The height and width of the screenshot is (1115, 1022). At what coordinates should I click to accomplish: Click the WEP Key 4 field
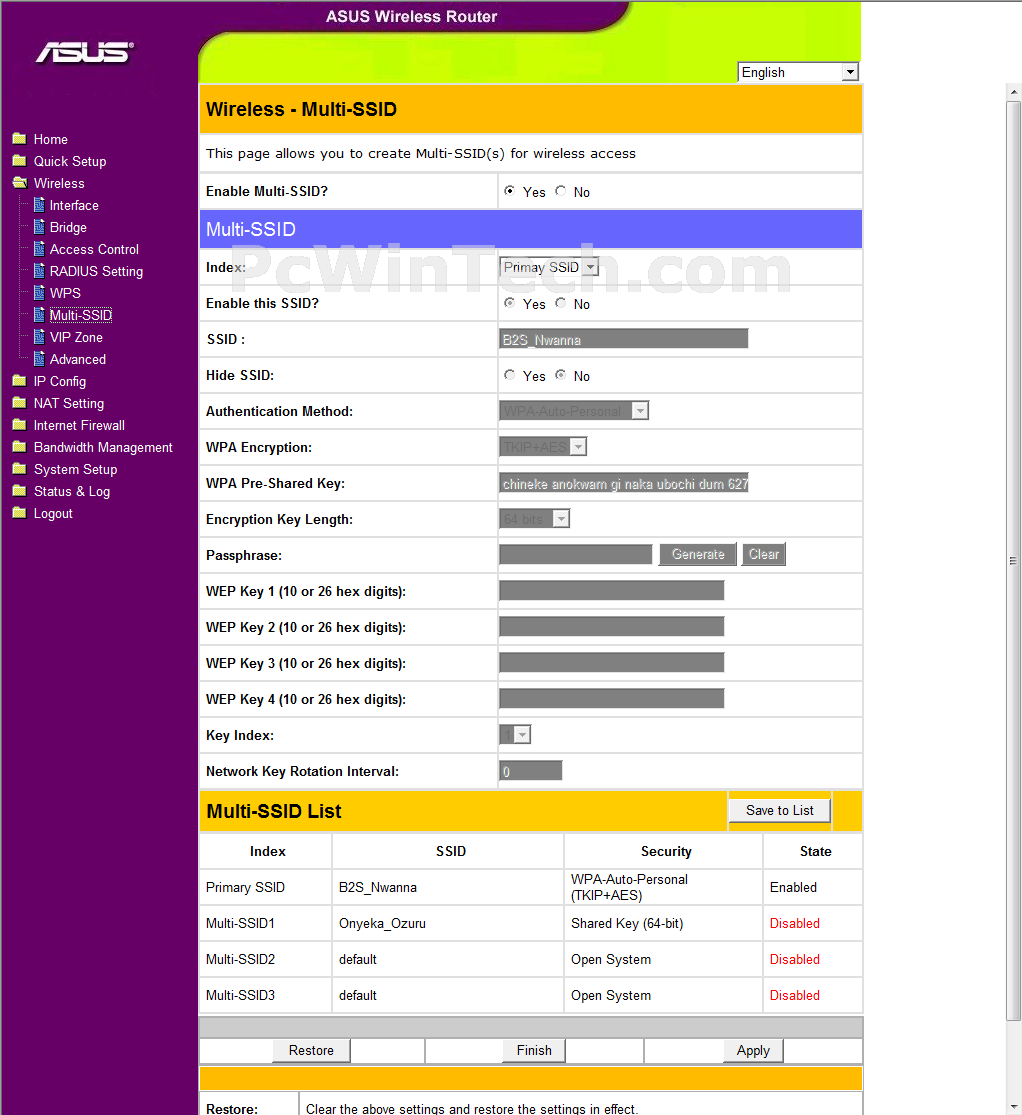(x=612, y=698)
